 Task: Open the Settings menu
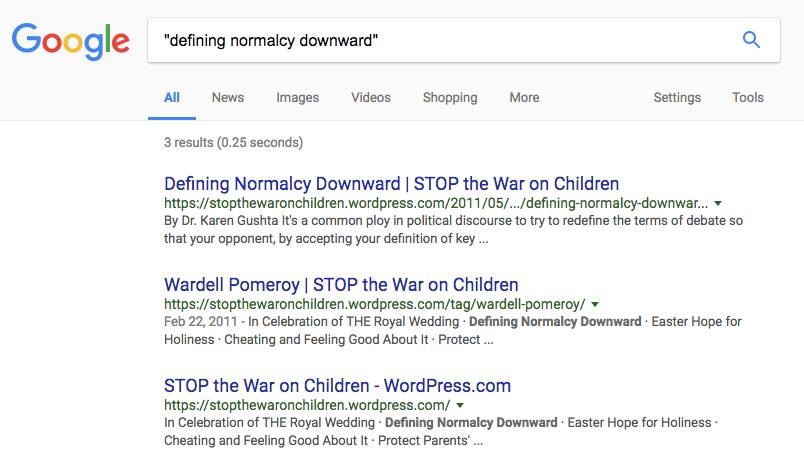coord(677,97)
